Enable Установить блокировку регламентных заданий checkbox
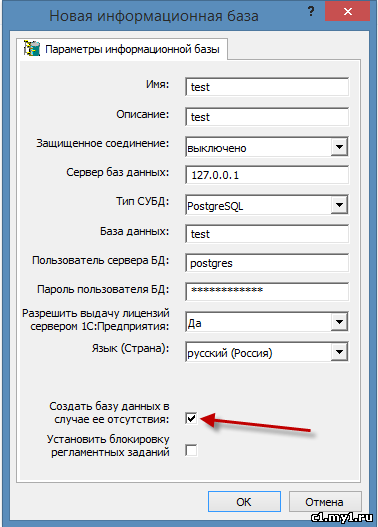The image size is (378, 527). [x=191, y=450]
